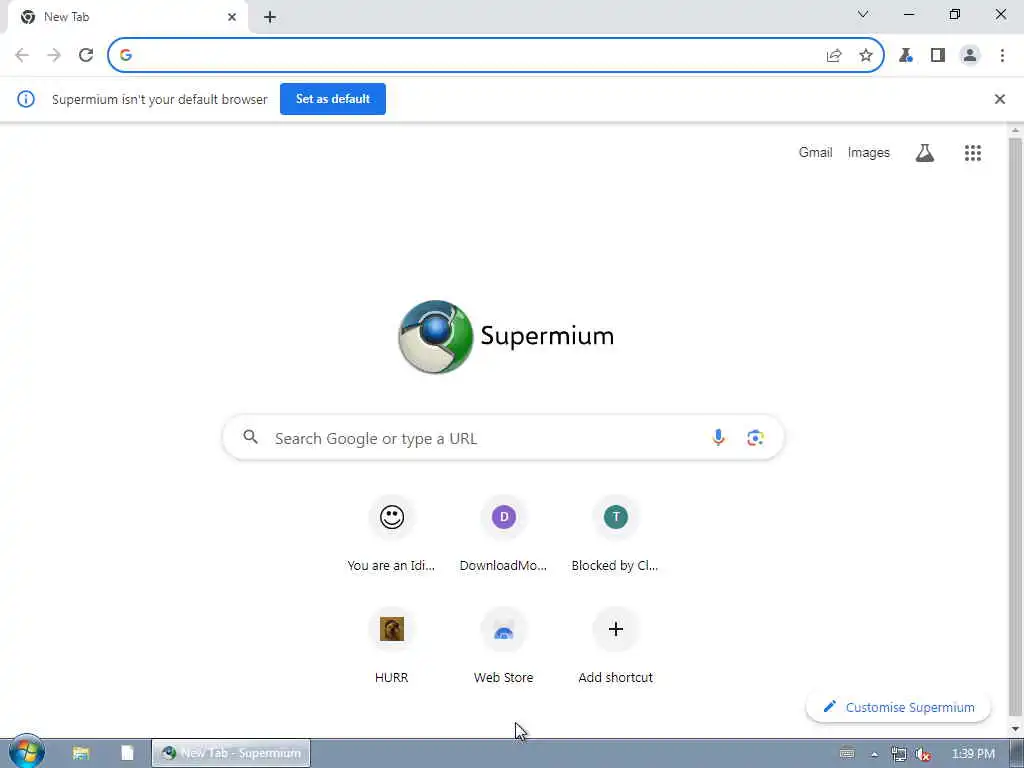Open the Images link

[869, 153]
